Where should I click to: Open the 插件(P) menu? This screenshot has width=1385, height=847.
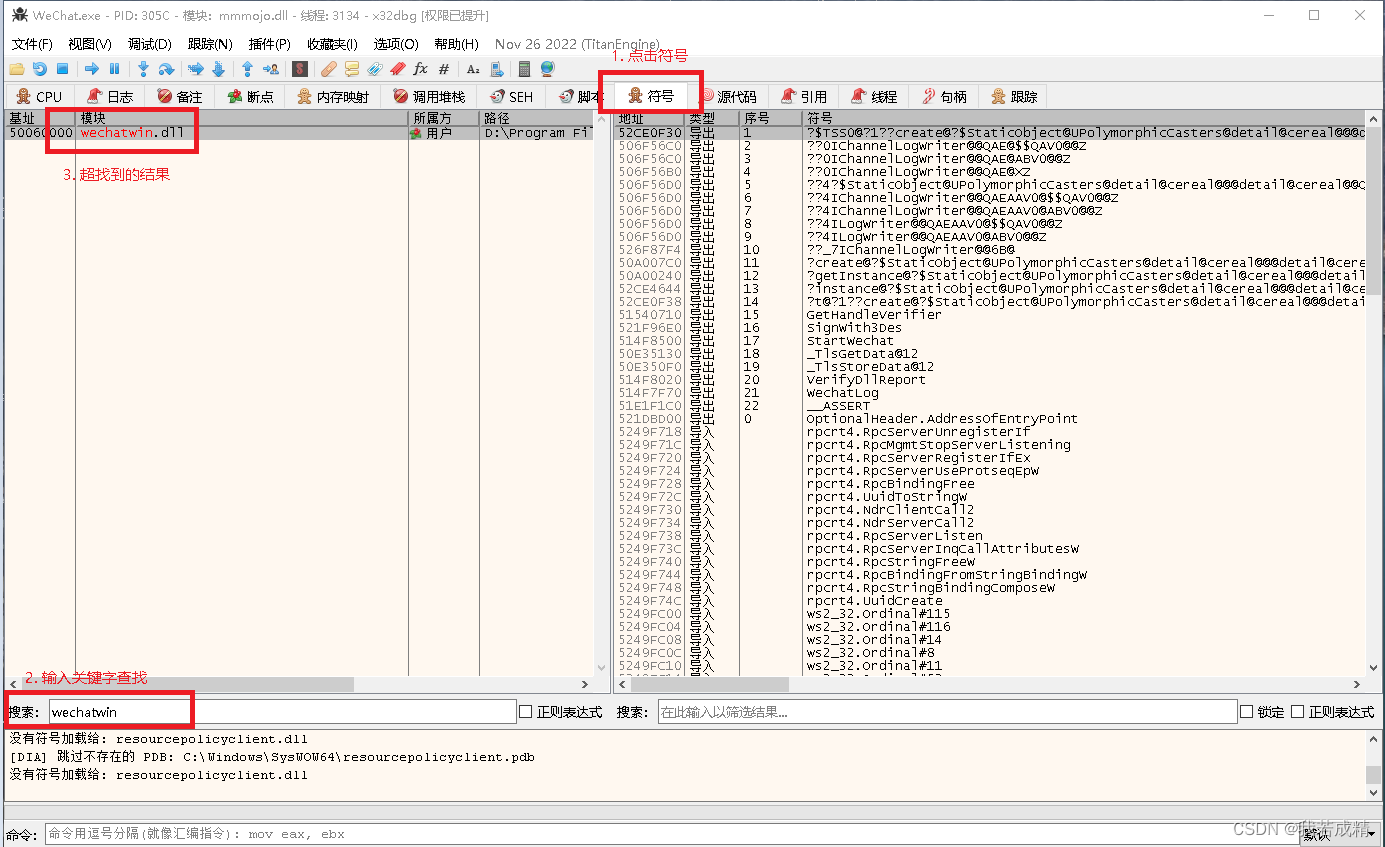pyautogui.click(x=269, y=44)
